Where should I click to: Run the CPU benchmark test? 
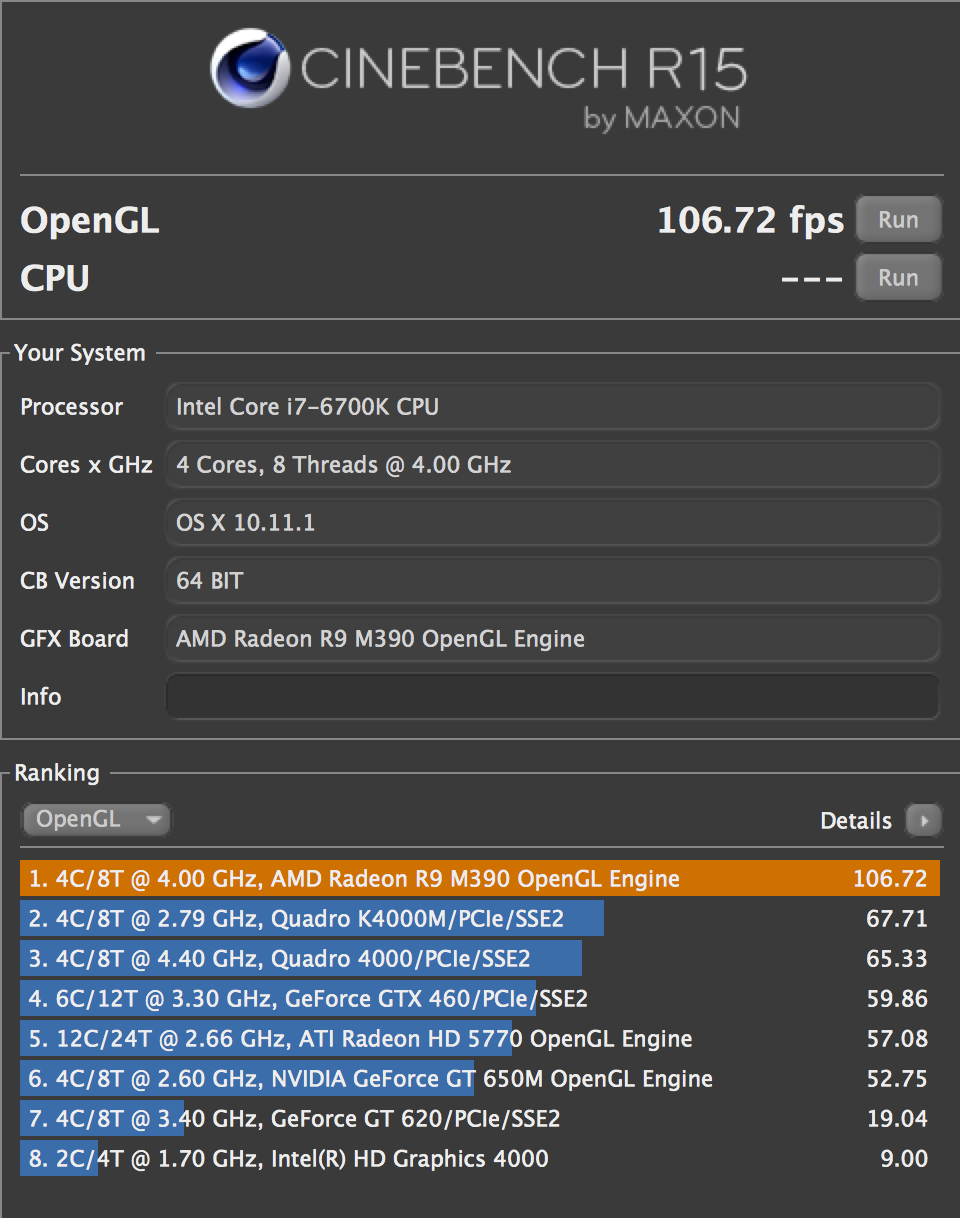(897, 277)
